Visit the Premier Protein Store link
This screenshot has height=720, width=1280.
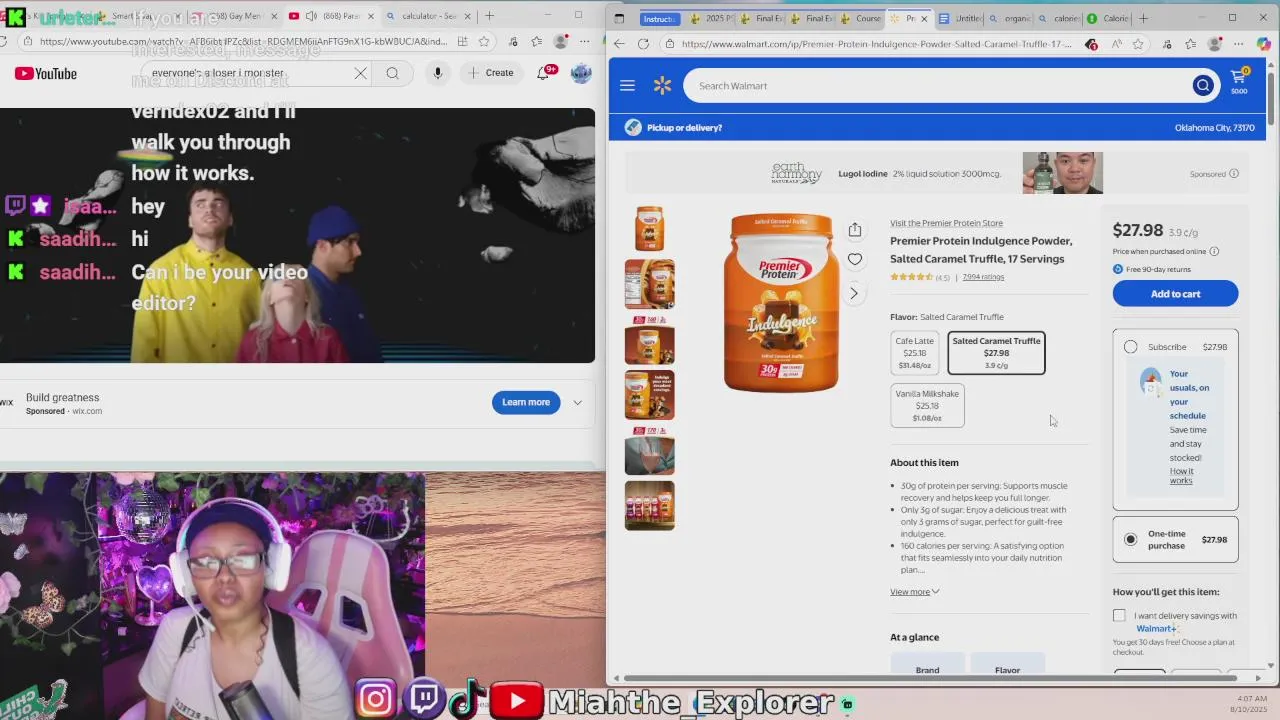[x=946, y=223]
